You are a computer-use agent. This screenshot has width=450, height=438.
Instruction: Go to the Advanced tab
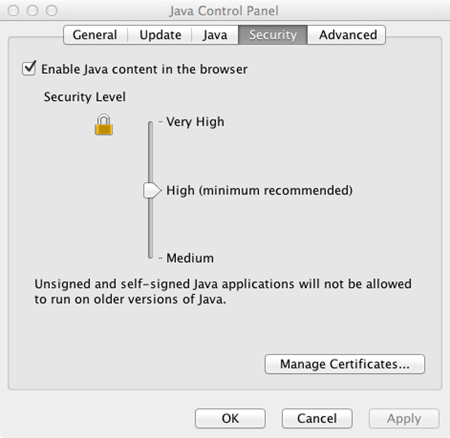pyautogui.click(x=348, y=35)
